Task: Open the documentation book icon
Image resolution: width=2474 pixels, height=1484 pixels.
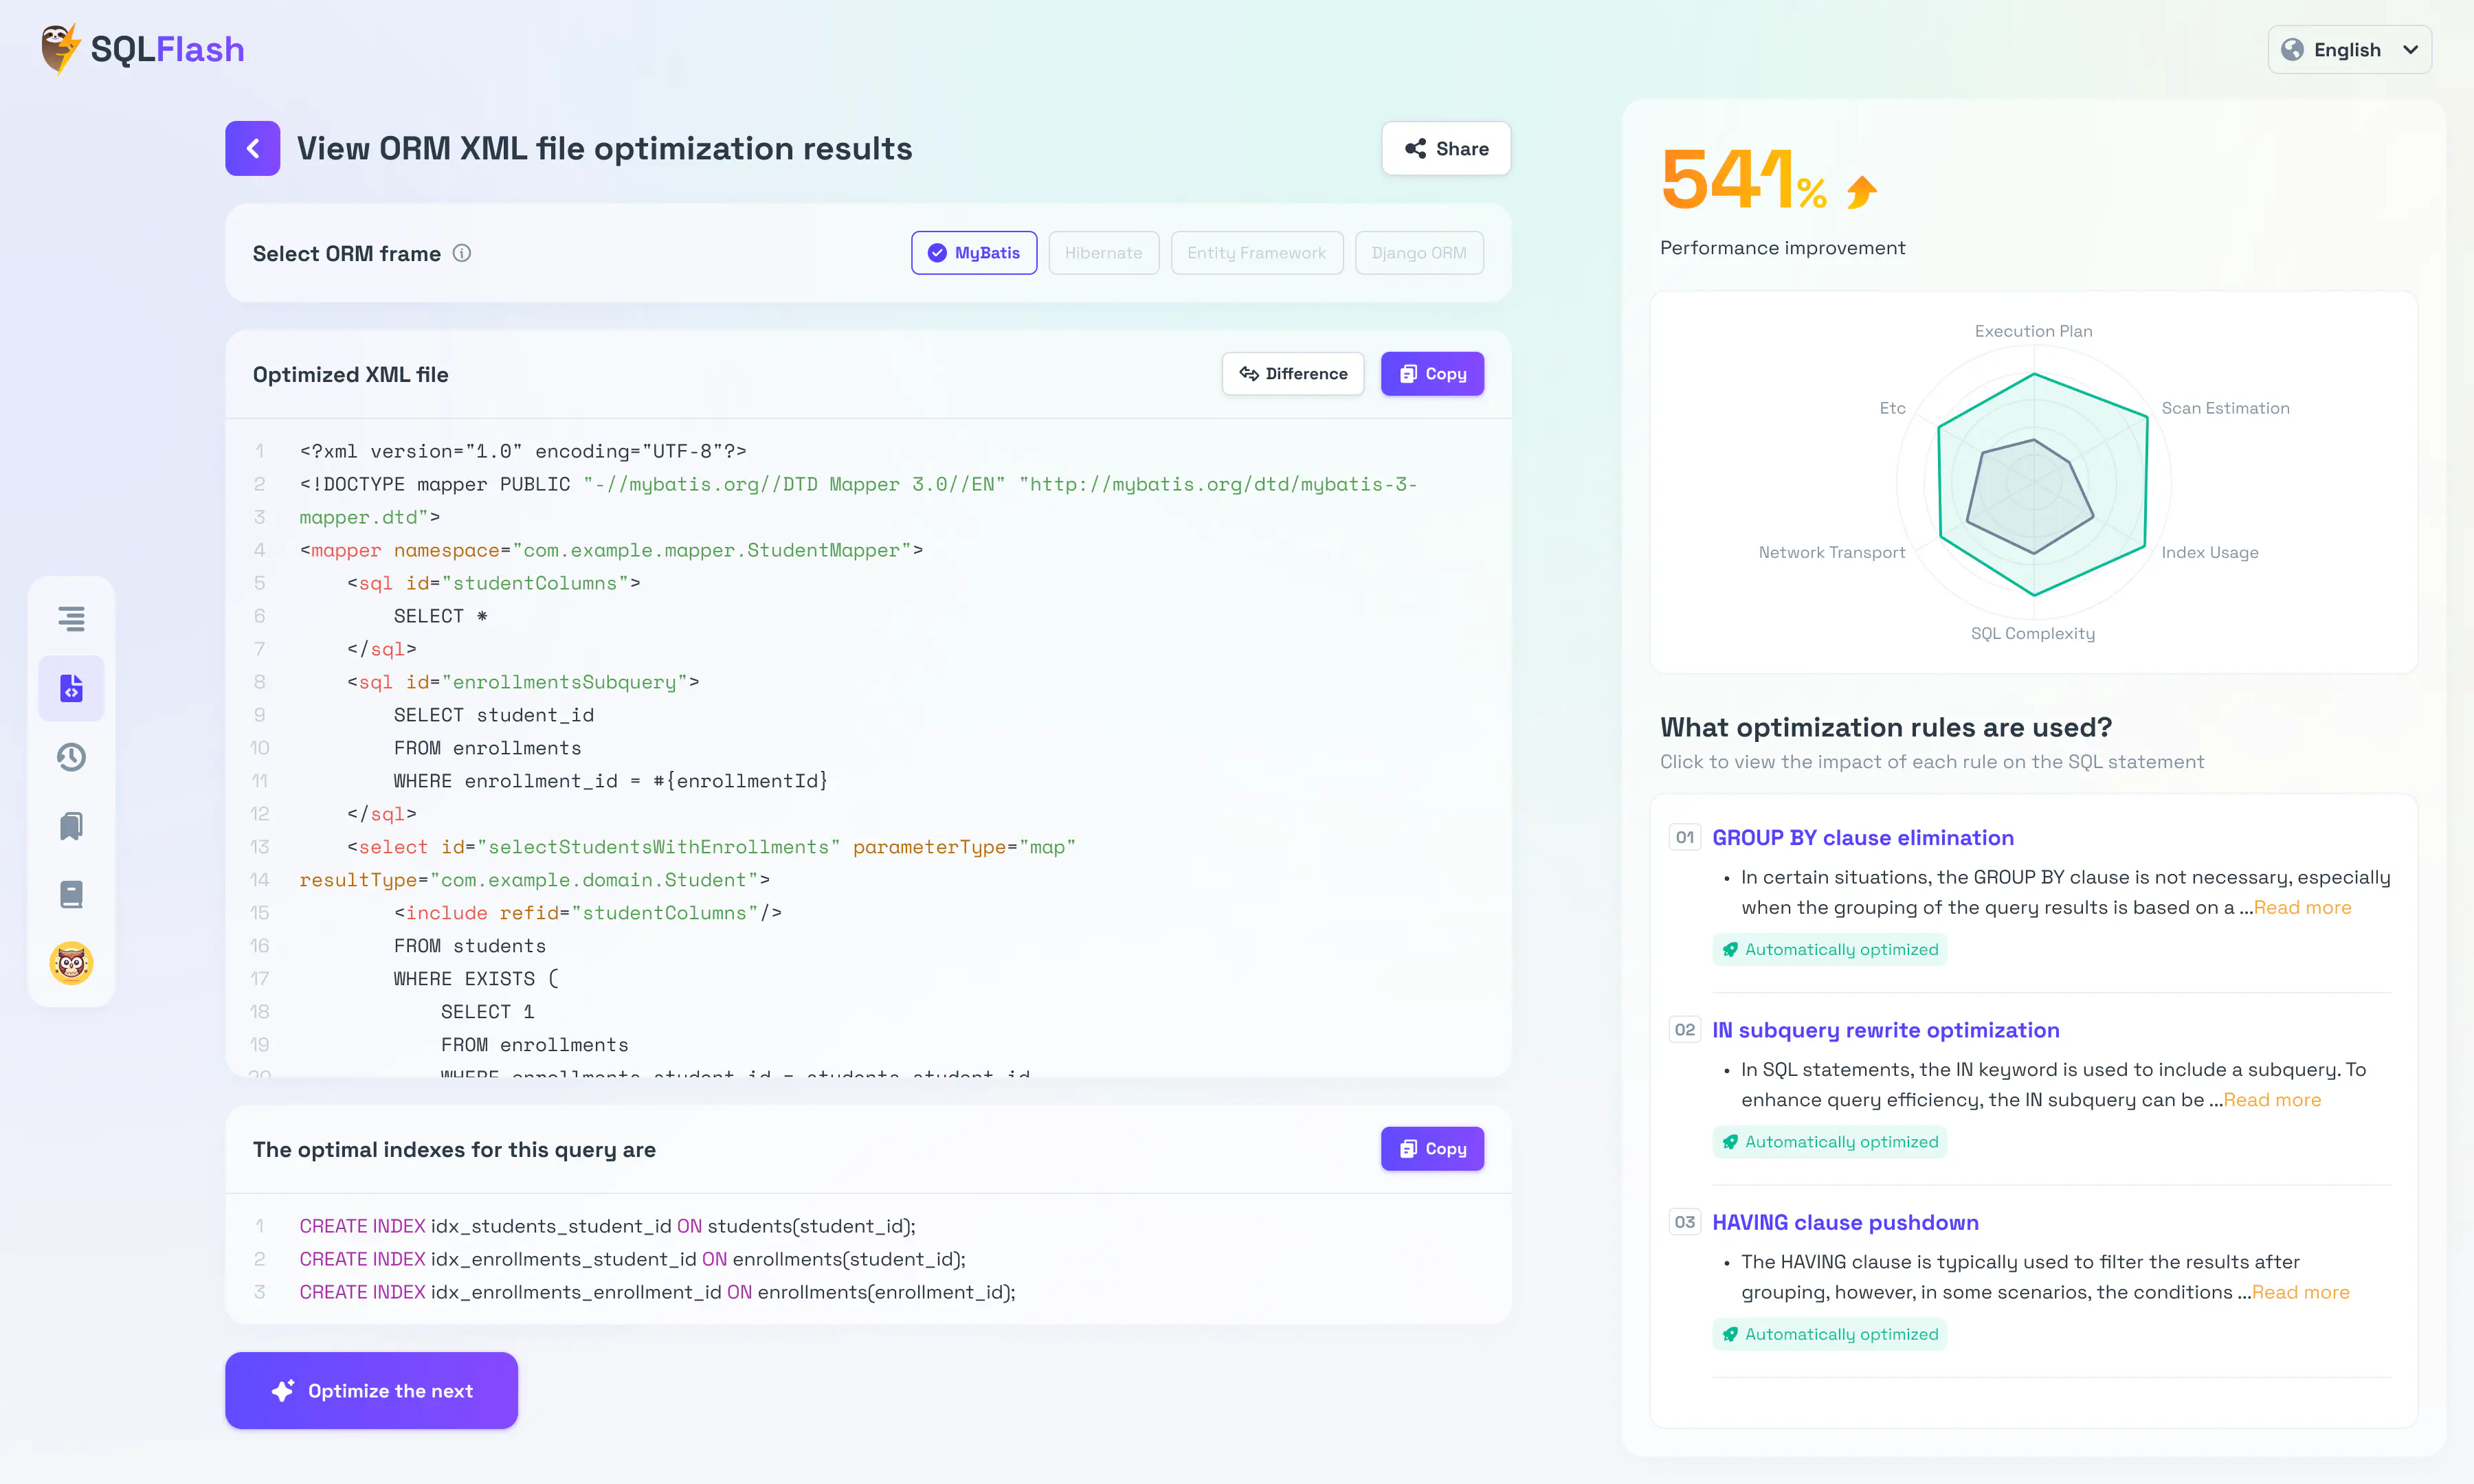Action: click(x=71, y=894)
